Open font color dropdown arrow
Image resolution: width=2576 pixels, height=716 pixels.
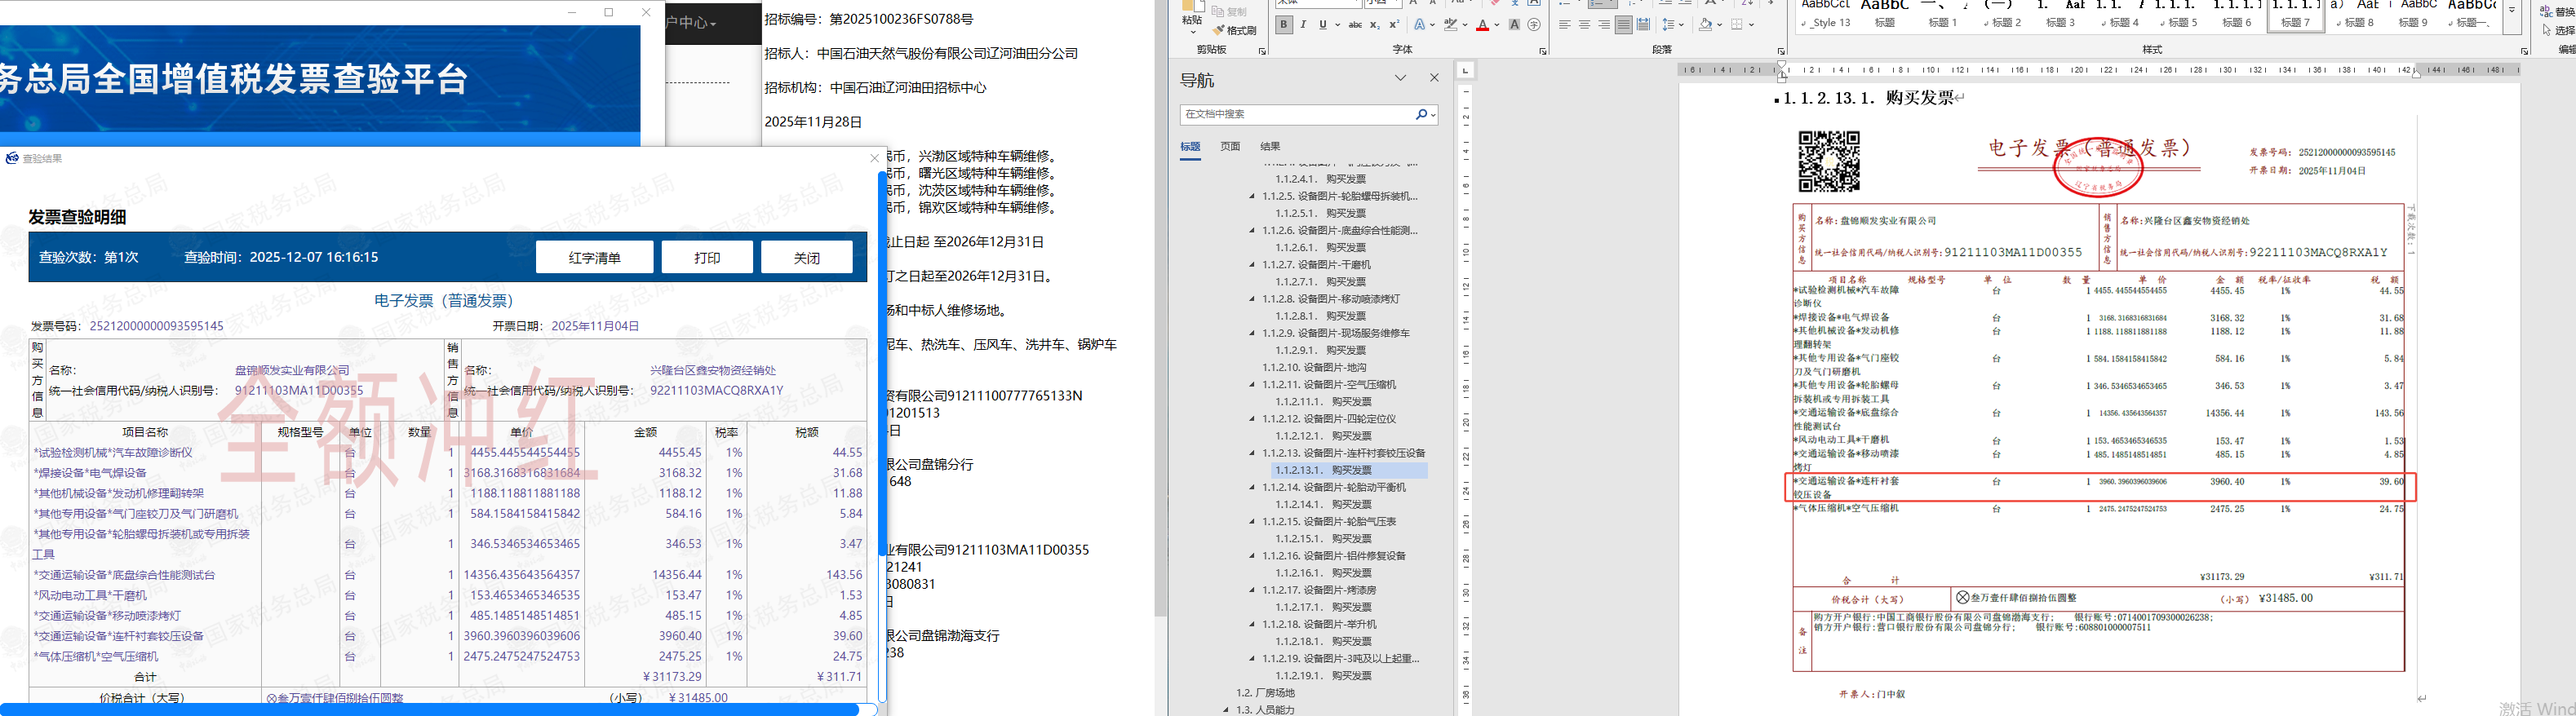click(1496, 25)
